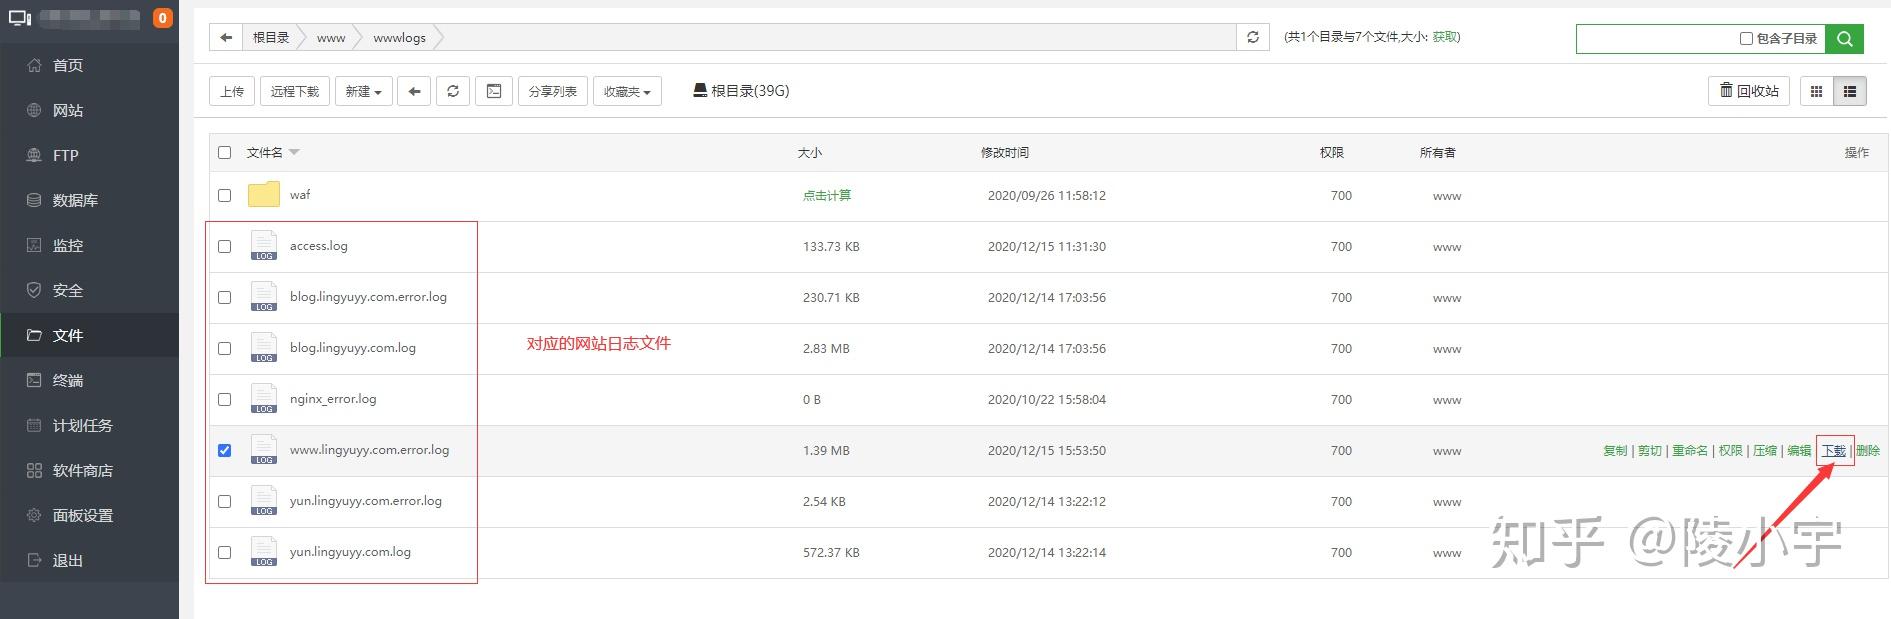Click the file search input field
The width and height of the screenshot is (1891, 619).
point(1655,39)
